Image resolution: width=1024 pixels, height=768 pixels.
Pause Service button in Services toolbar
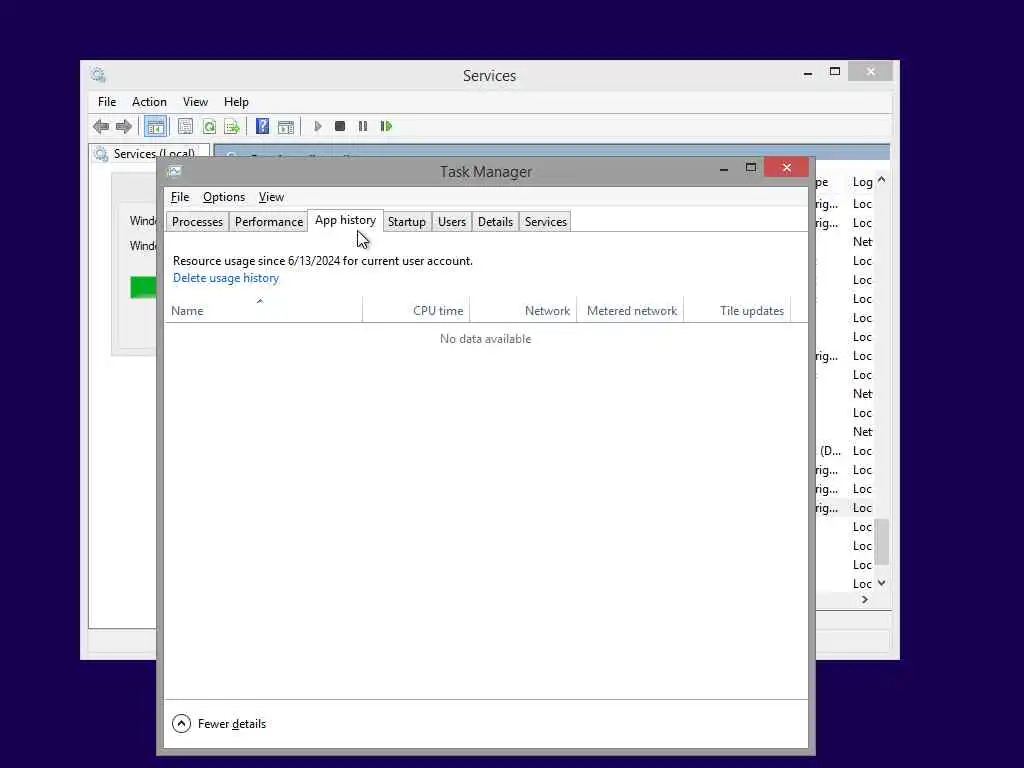[x=363, y=126]
